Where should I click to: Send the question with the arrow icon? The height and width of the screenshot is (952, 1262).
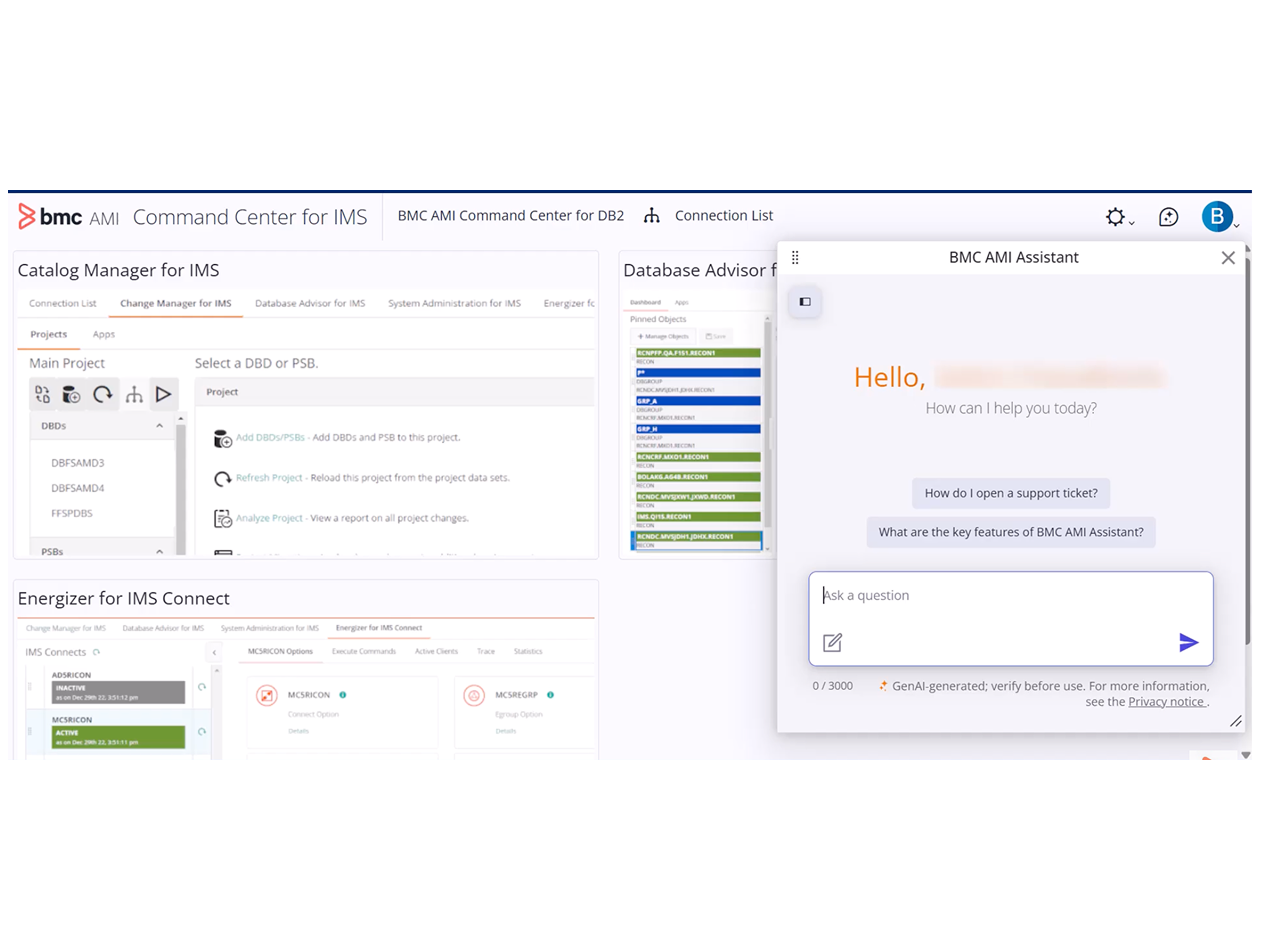(1188, 643)
